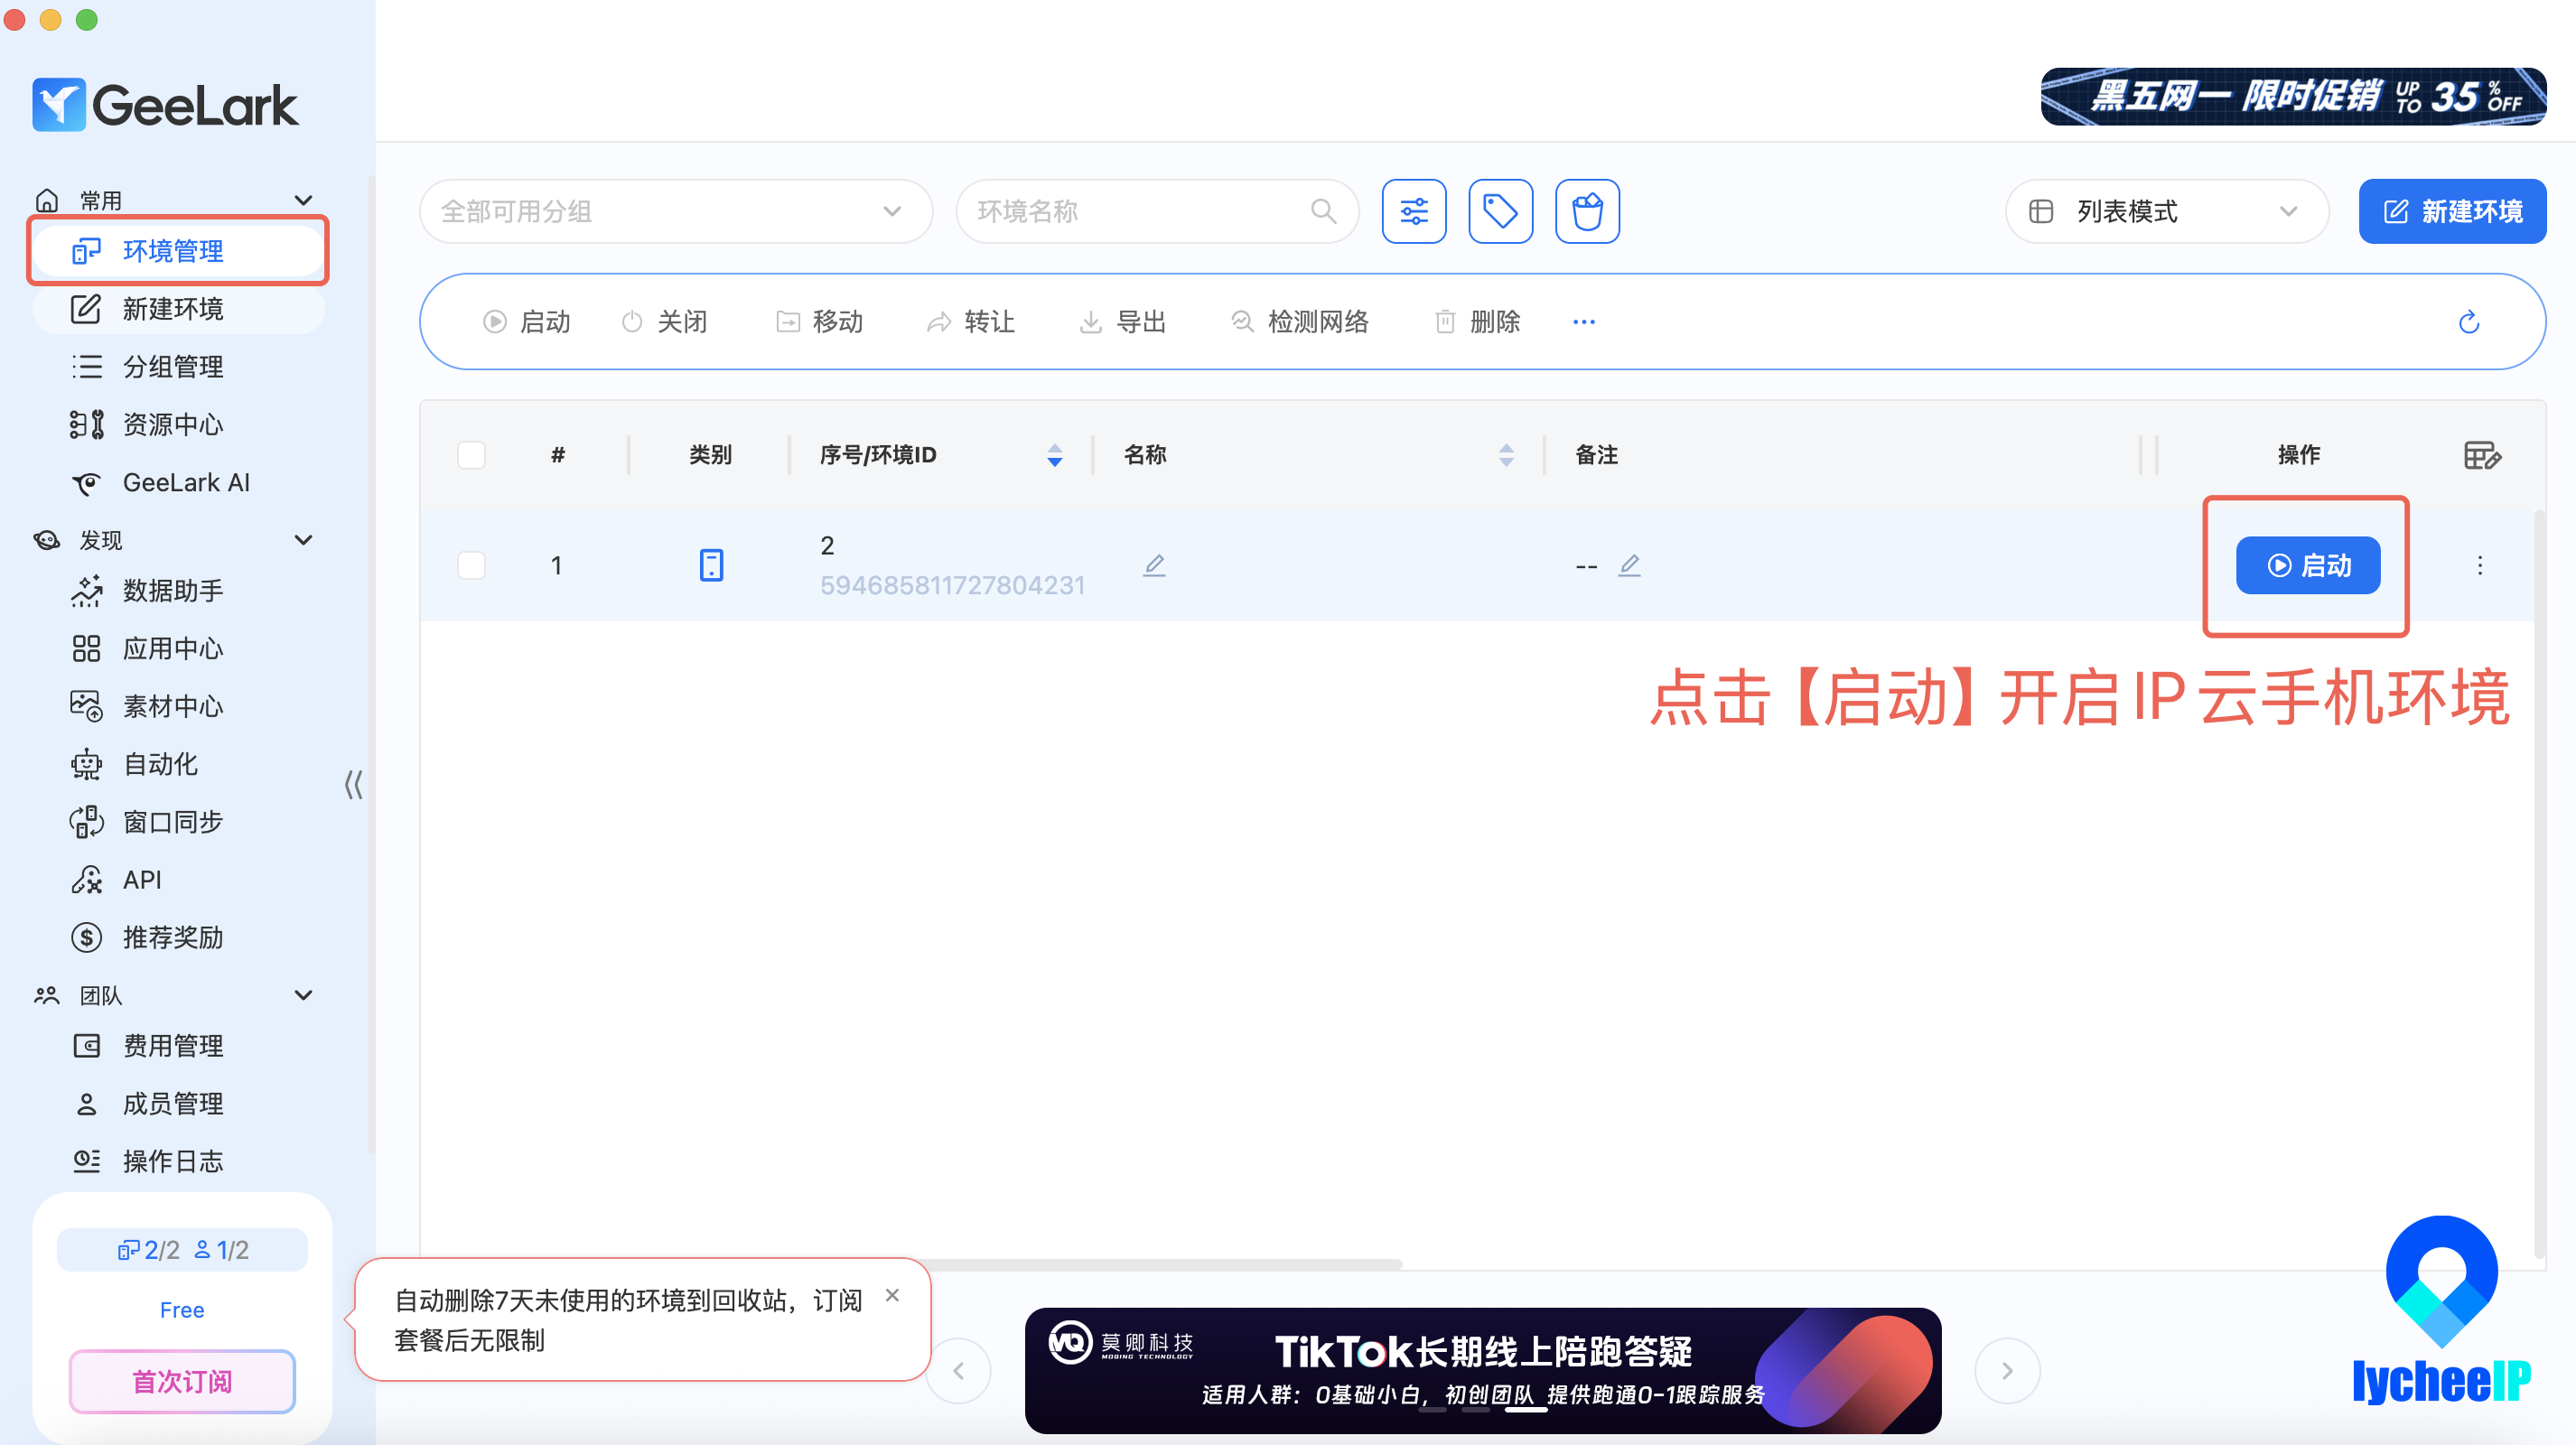Edit the remark pencil icon

click(x=1629, y=565)
